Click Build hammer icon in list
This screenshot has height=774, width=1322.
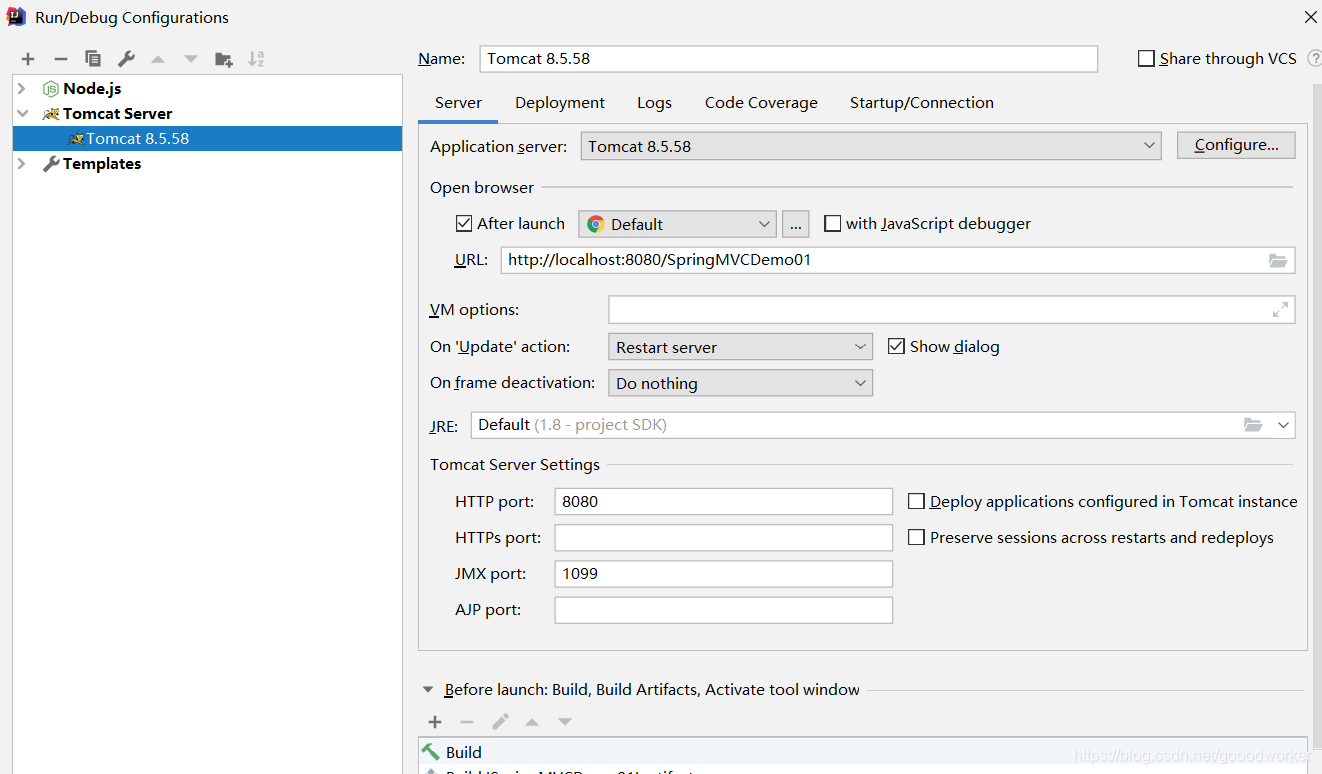[x=431, y=752]
